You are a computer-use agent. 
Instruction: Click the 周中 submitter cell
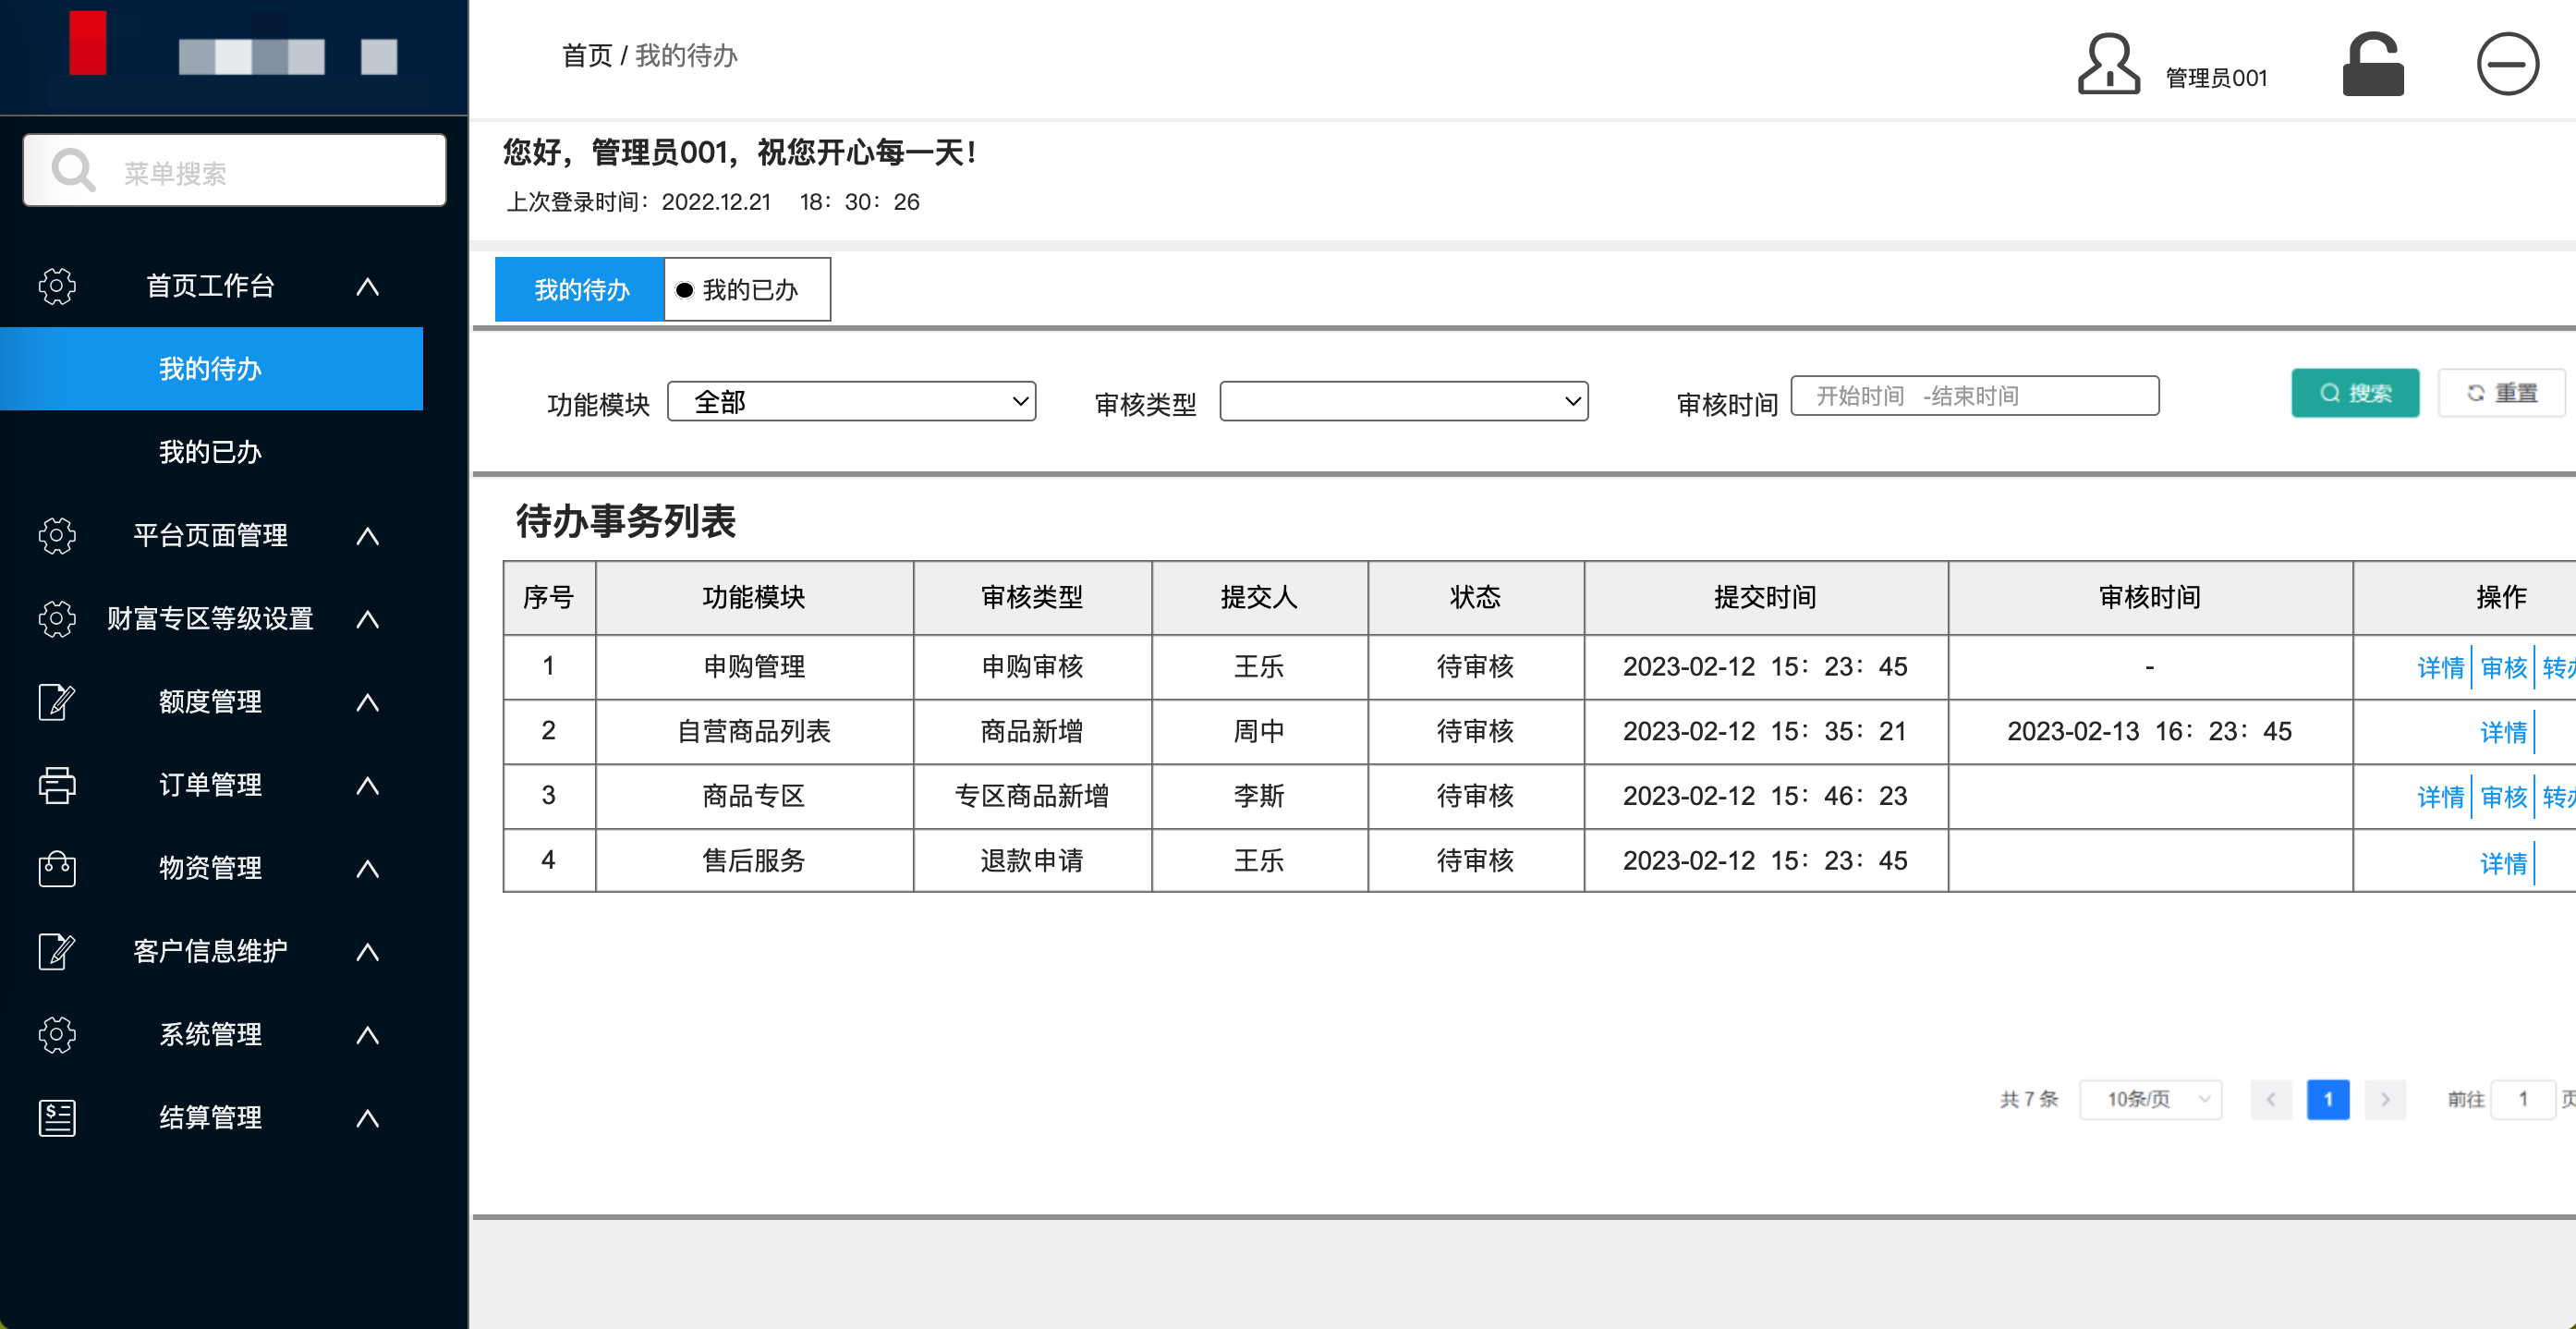(1259, 731)
